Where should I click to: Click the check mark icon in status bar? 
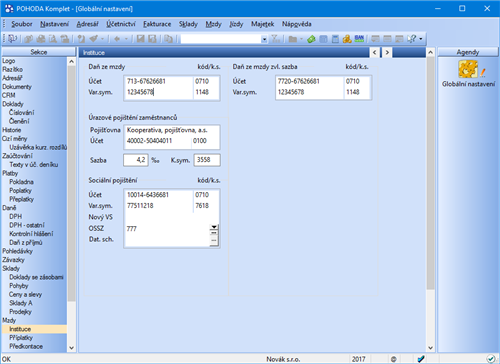click(x=490, y=359)
